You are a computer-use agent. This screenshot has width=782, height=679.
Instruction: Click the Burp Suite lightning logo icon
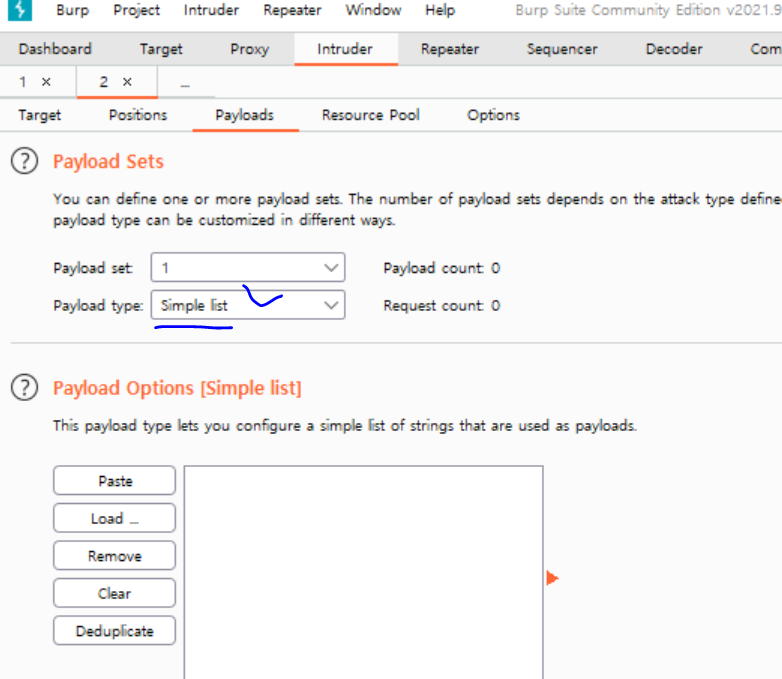20,9
